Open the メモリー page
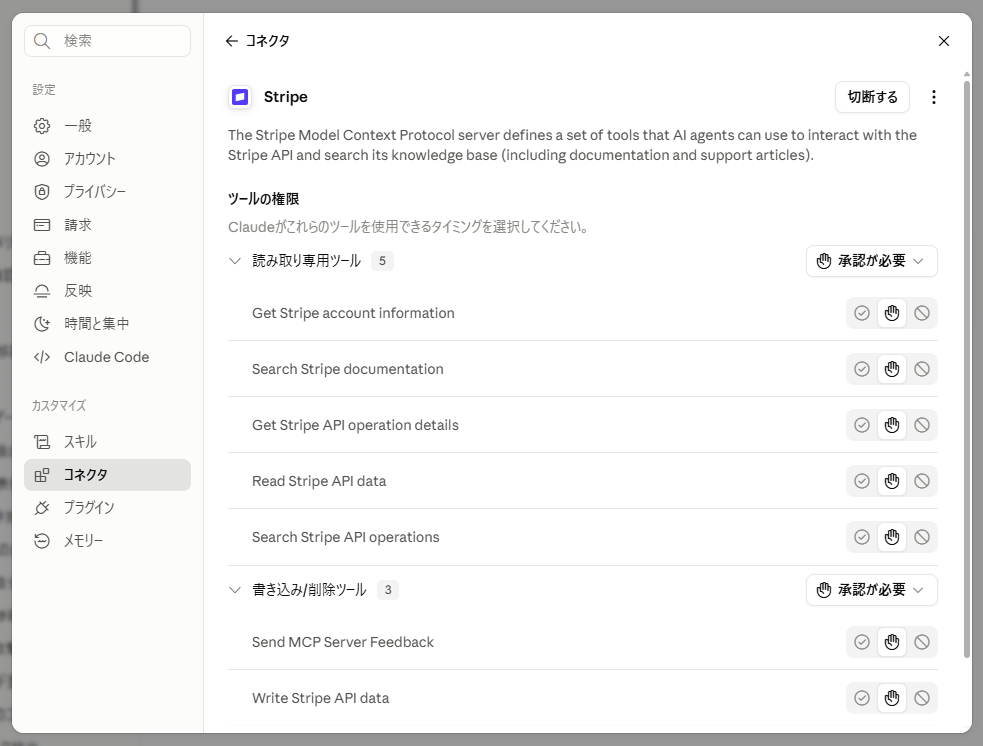This screenshot has height=746, width=983. 107,540
